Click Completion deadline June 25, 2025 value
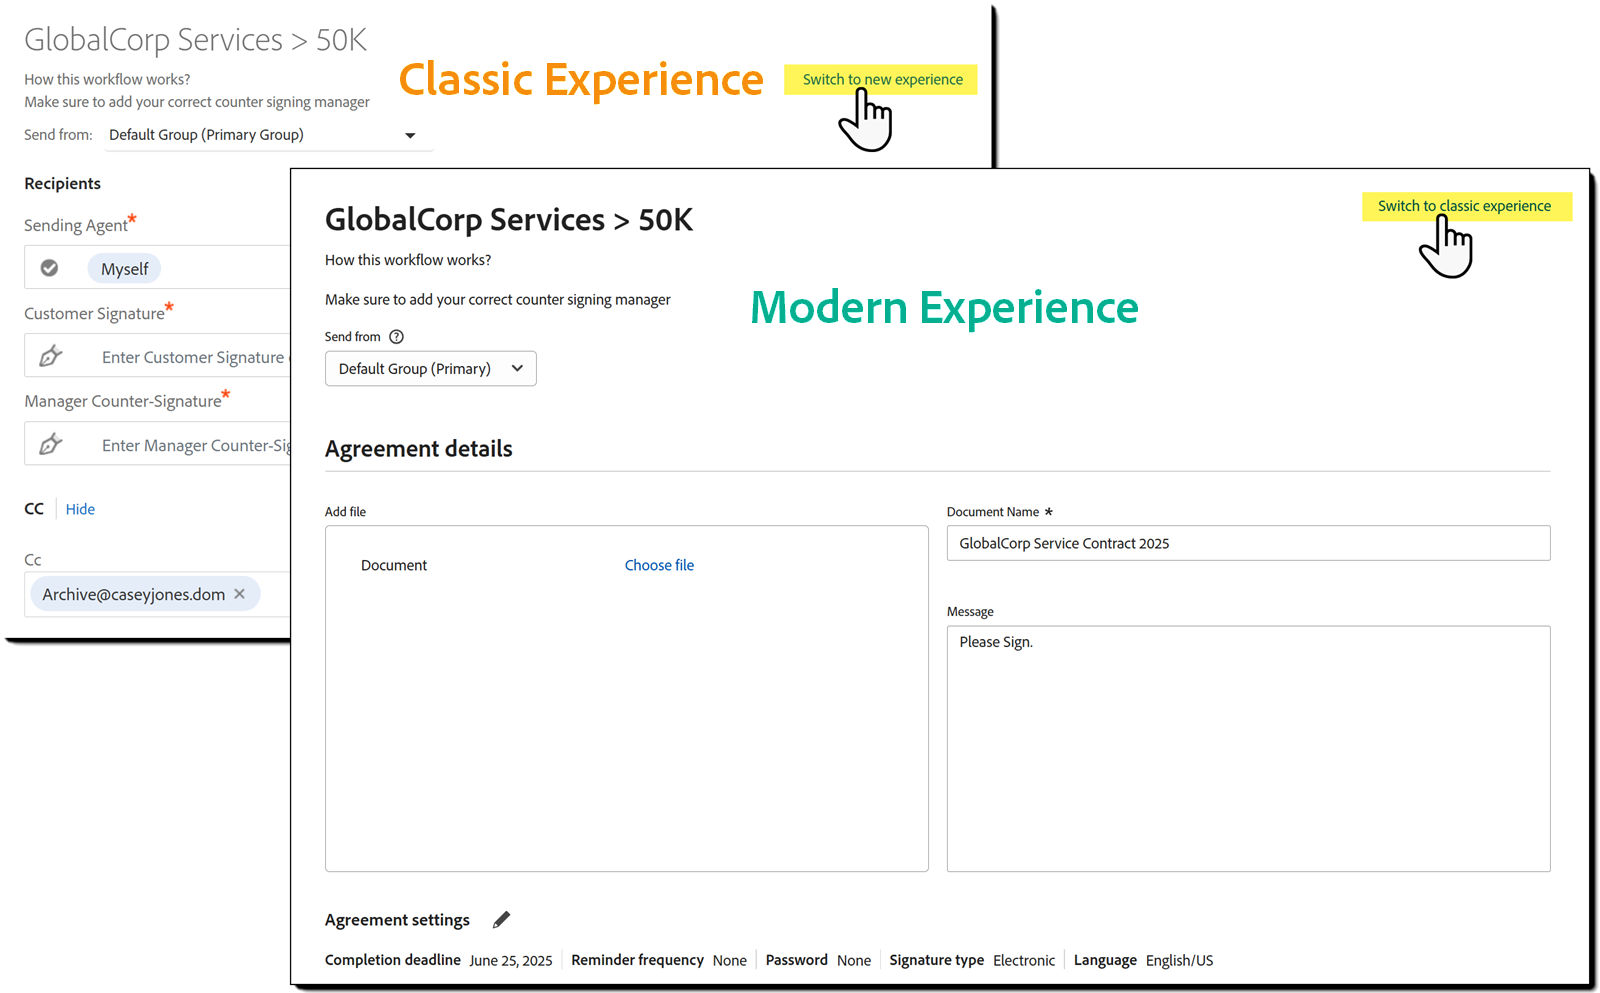 click(511, 960)
